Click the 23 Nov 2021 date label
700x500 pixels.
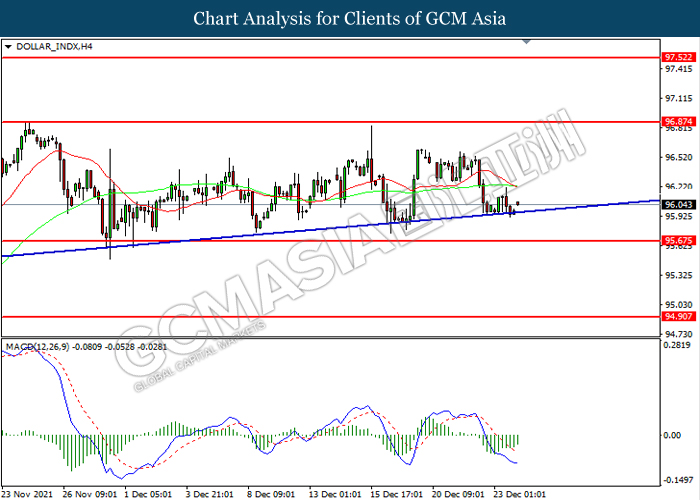pyautogui.click(x=27, y=494)
